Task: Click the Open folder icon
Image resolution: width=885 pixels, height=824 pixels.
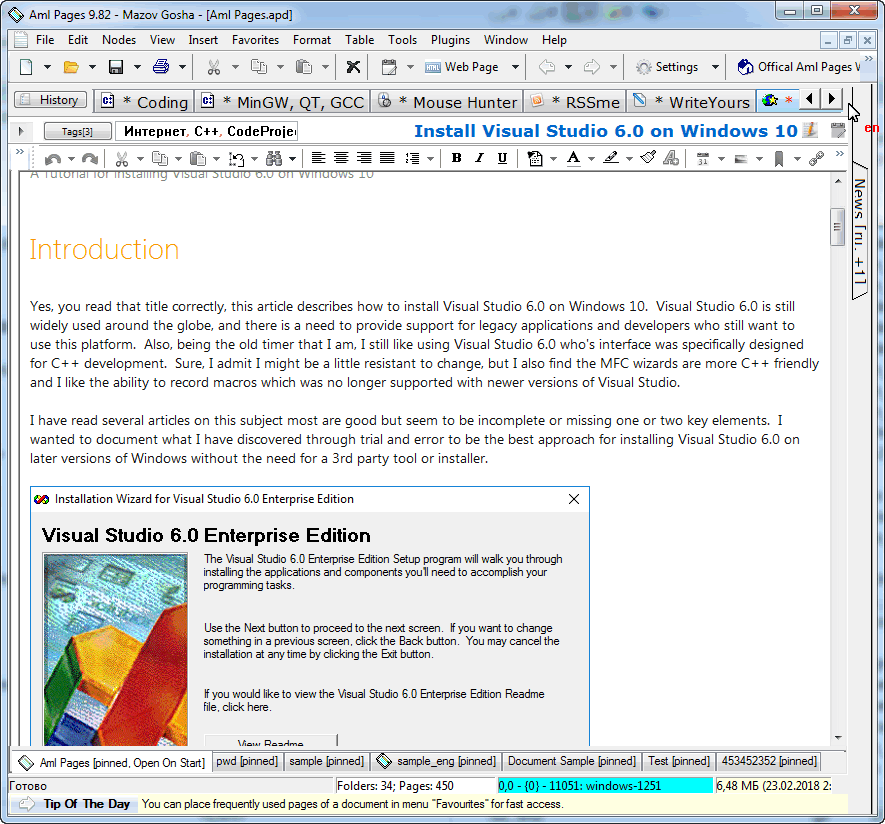Action: click(71, 67)
